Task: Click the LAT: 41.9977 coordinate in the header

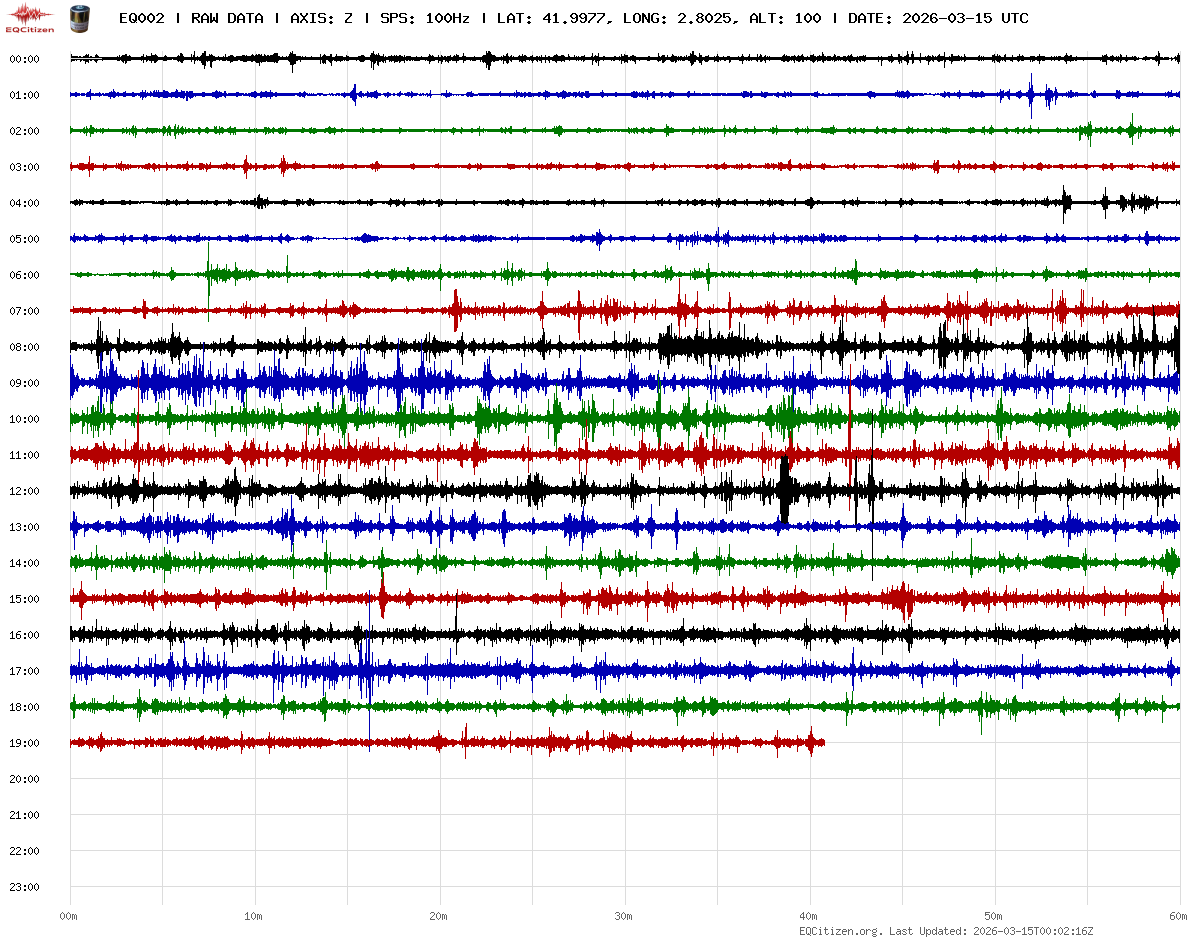Action: [x=552, y=18]
